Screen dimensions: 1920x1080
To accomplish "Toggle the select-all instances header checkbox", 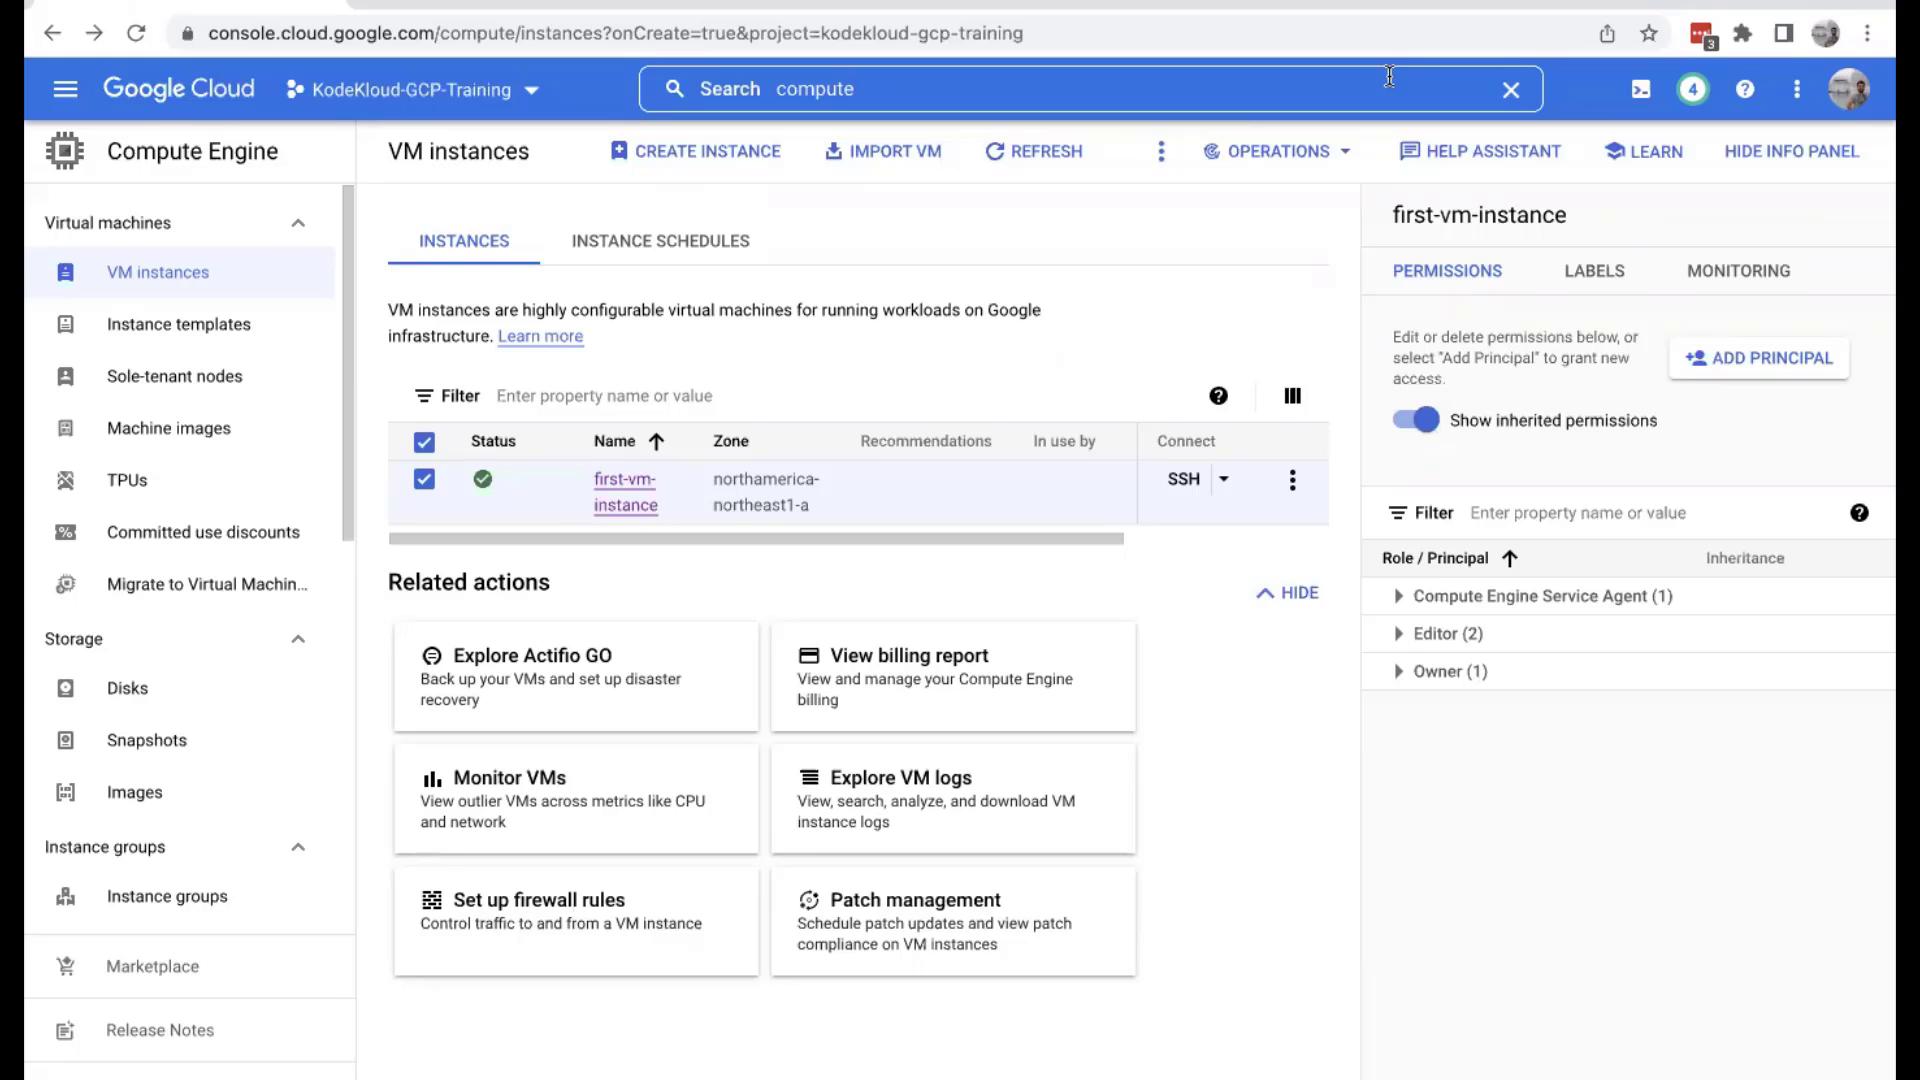I will 424,442.
